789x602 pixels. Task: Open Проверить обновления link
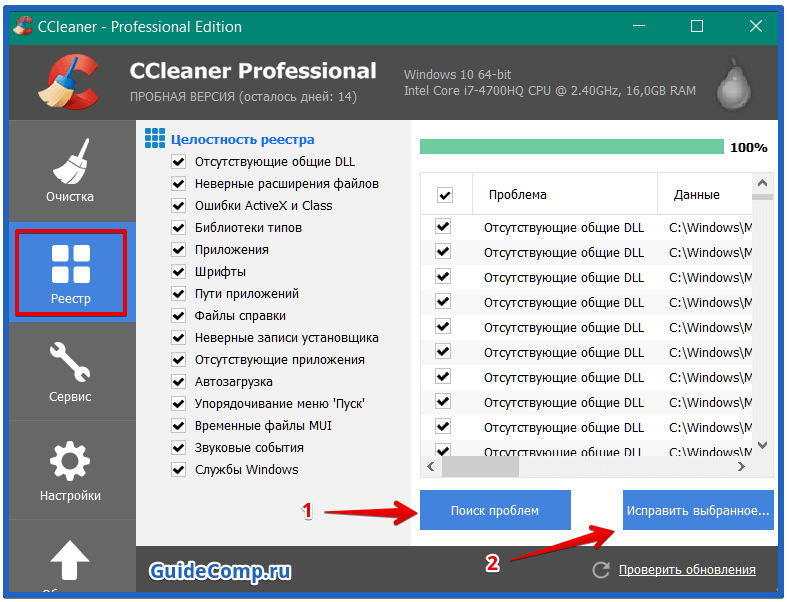tap(687, 570)
